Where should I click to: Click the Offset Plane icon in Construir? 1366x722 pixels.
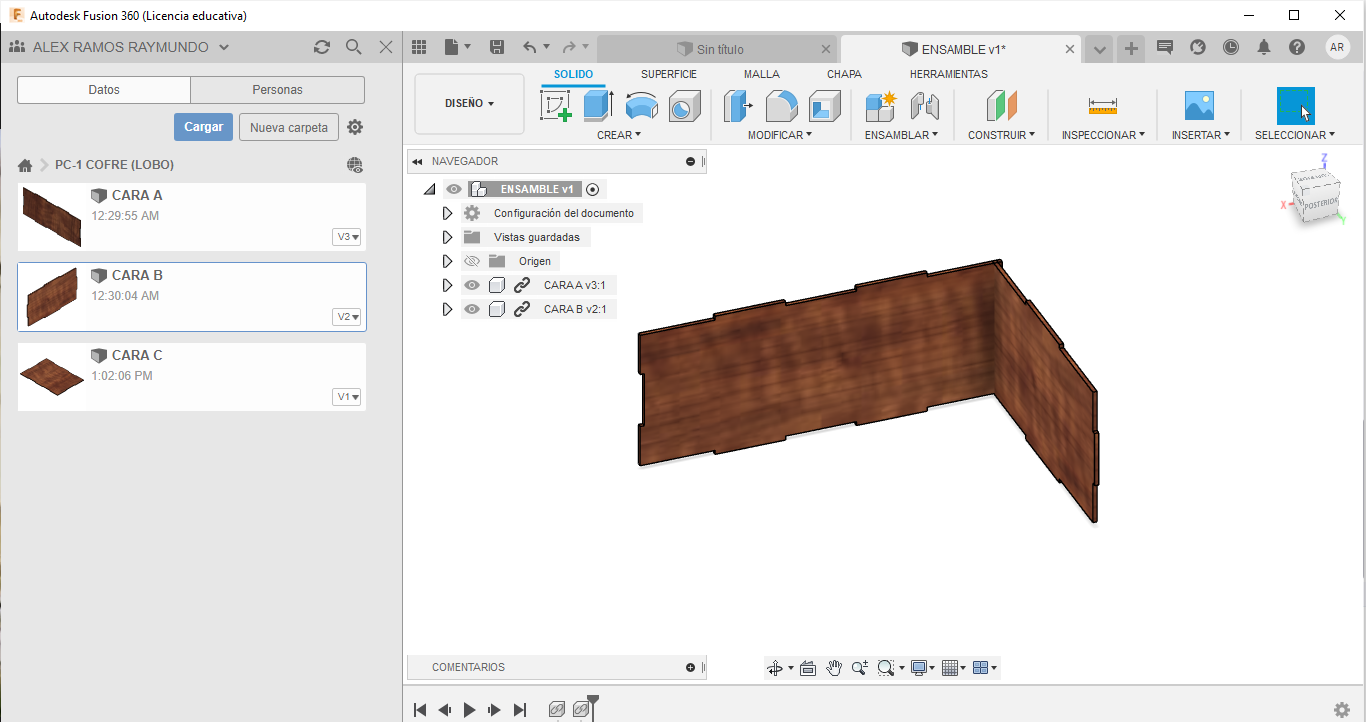[1001, 105]
